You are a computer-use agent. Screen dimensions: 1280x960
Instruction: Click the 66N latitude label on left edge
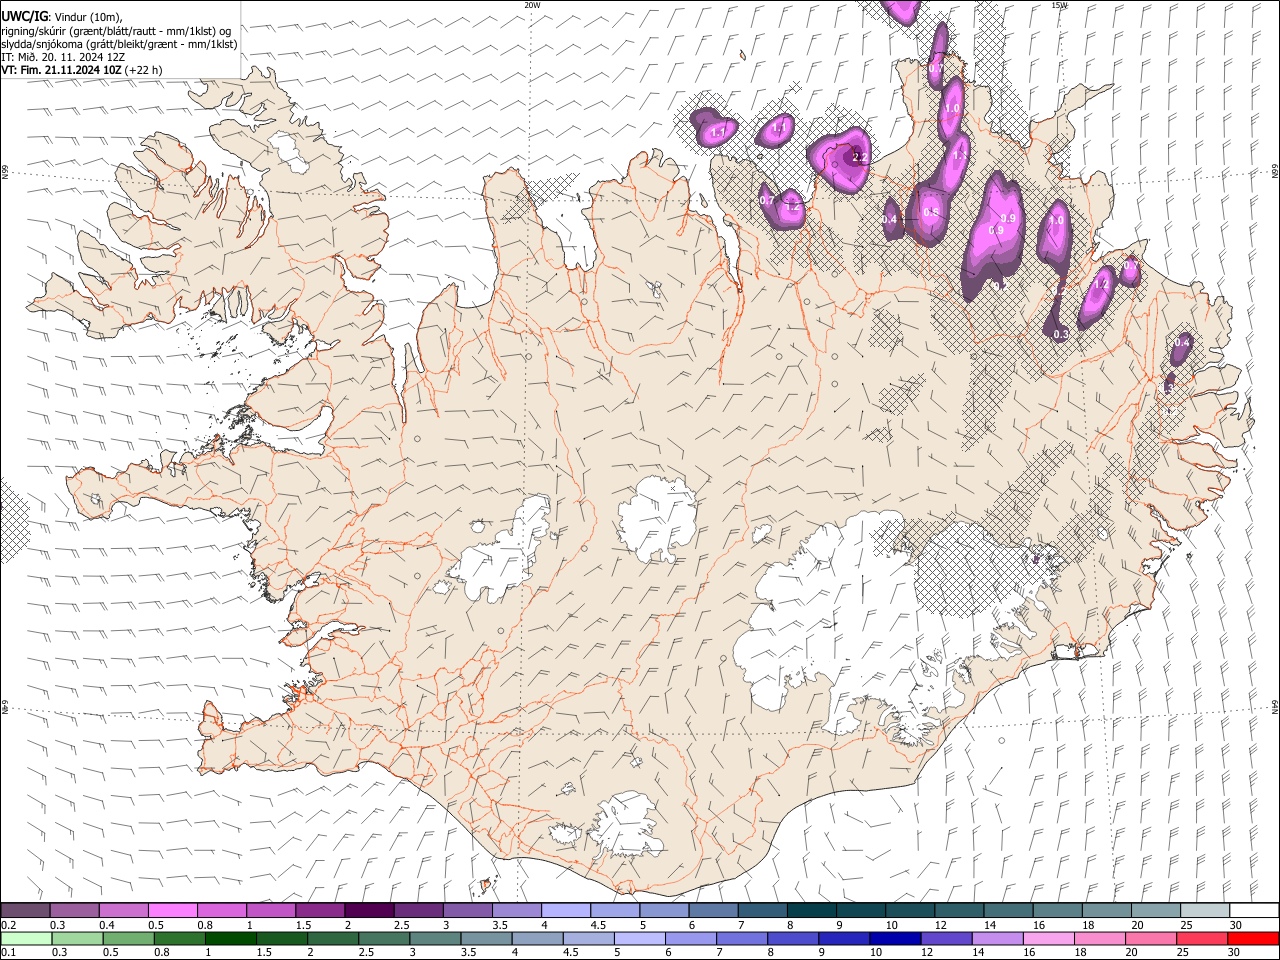[5, 172]
